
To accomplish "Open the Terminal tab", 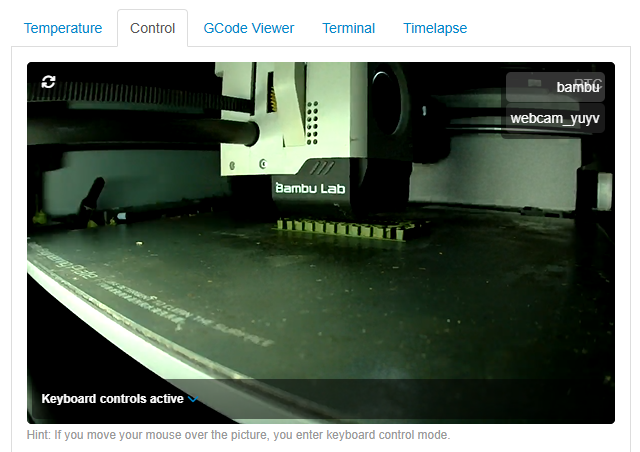I will click(x=349, y=28).
